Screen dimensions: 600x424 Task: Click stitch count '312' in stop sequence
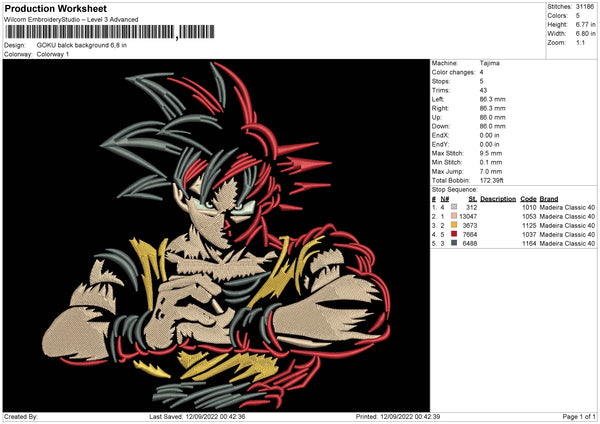pyautogui.click(x=471, y=207)
